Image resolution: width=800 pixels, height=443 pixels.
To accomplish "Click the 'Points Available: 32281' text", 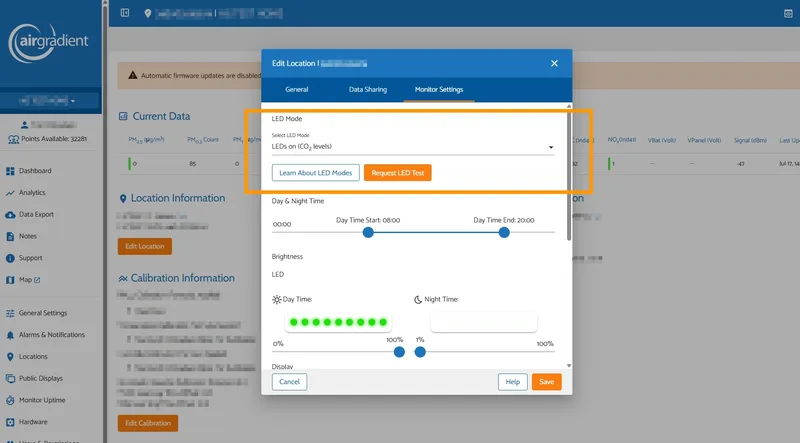I will 54,139.
